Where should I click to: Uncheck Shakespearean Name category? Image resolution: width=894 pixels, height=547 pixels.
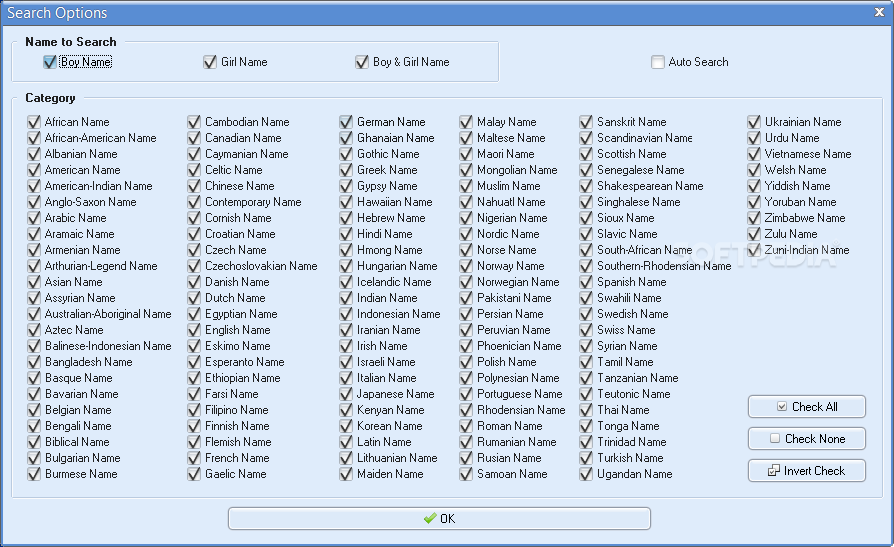(x=586, y=186)
